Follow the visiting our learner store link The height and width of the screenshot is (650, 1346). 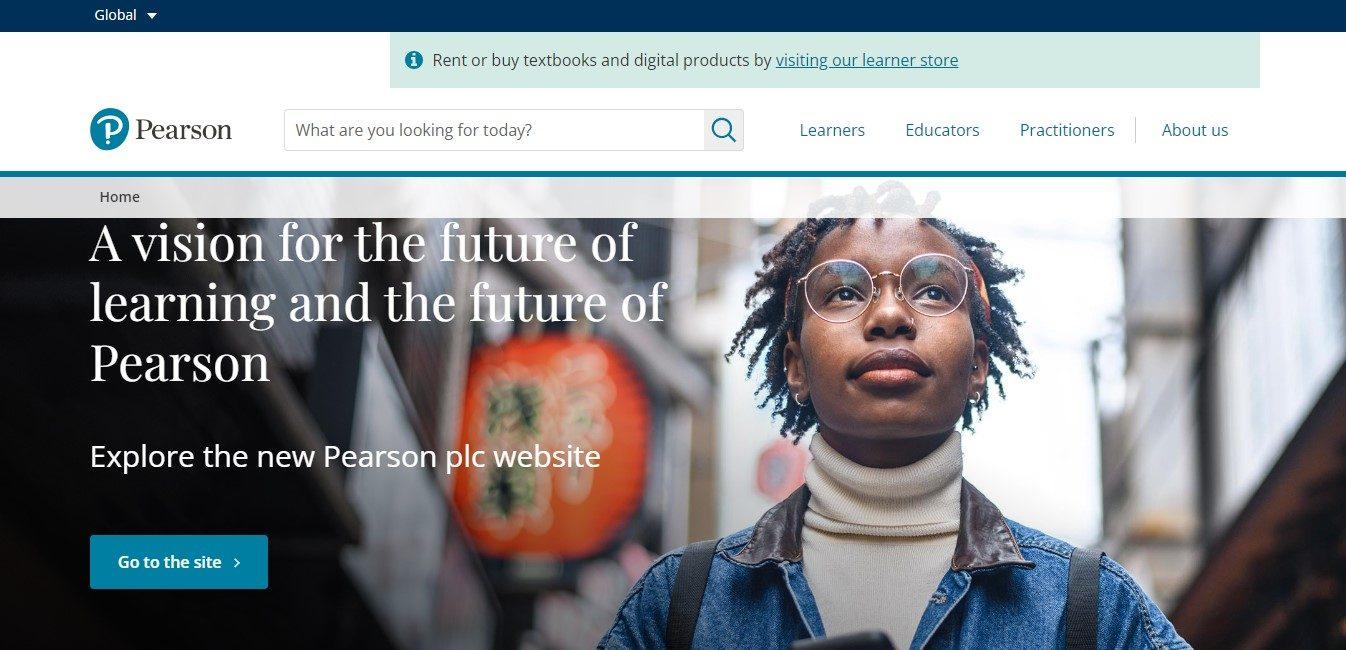click(866, 60)
